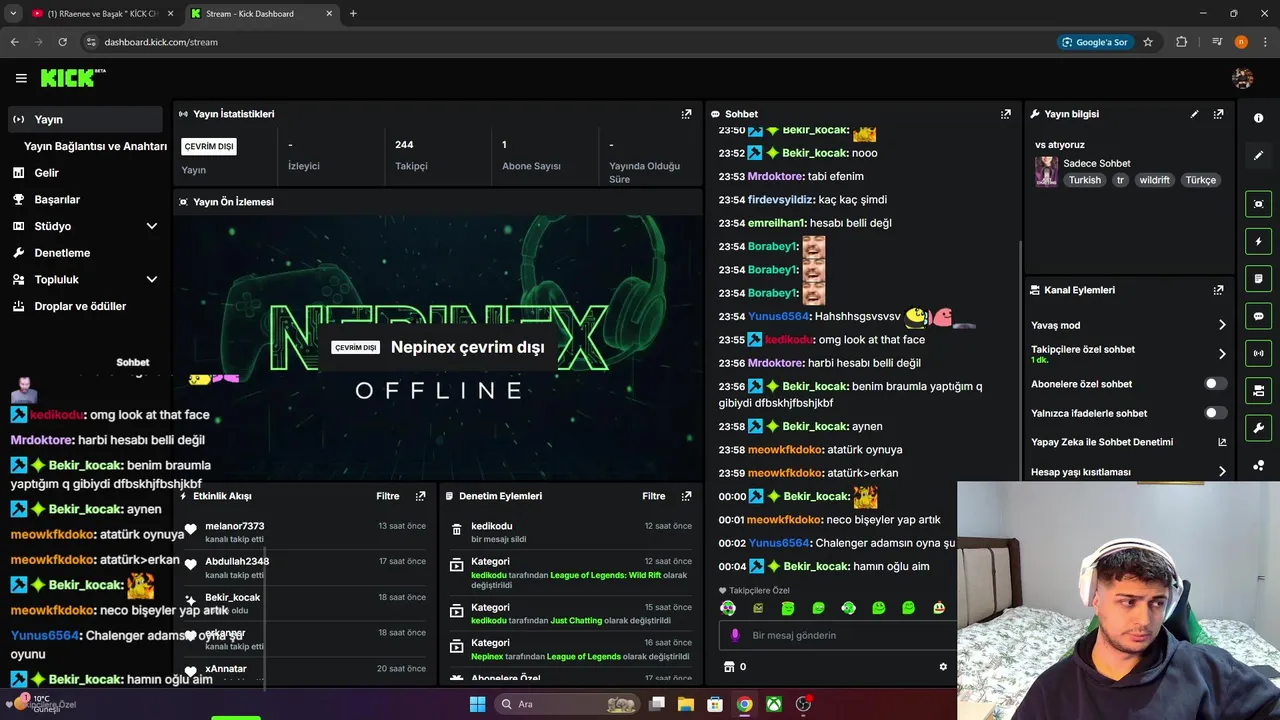The width and height of the screenshot is (1280, 720).
Task: Open Microsoft Store from the taskbar
Action: 715,704
